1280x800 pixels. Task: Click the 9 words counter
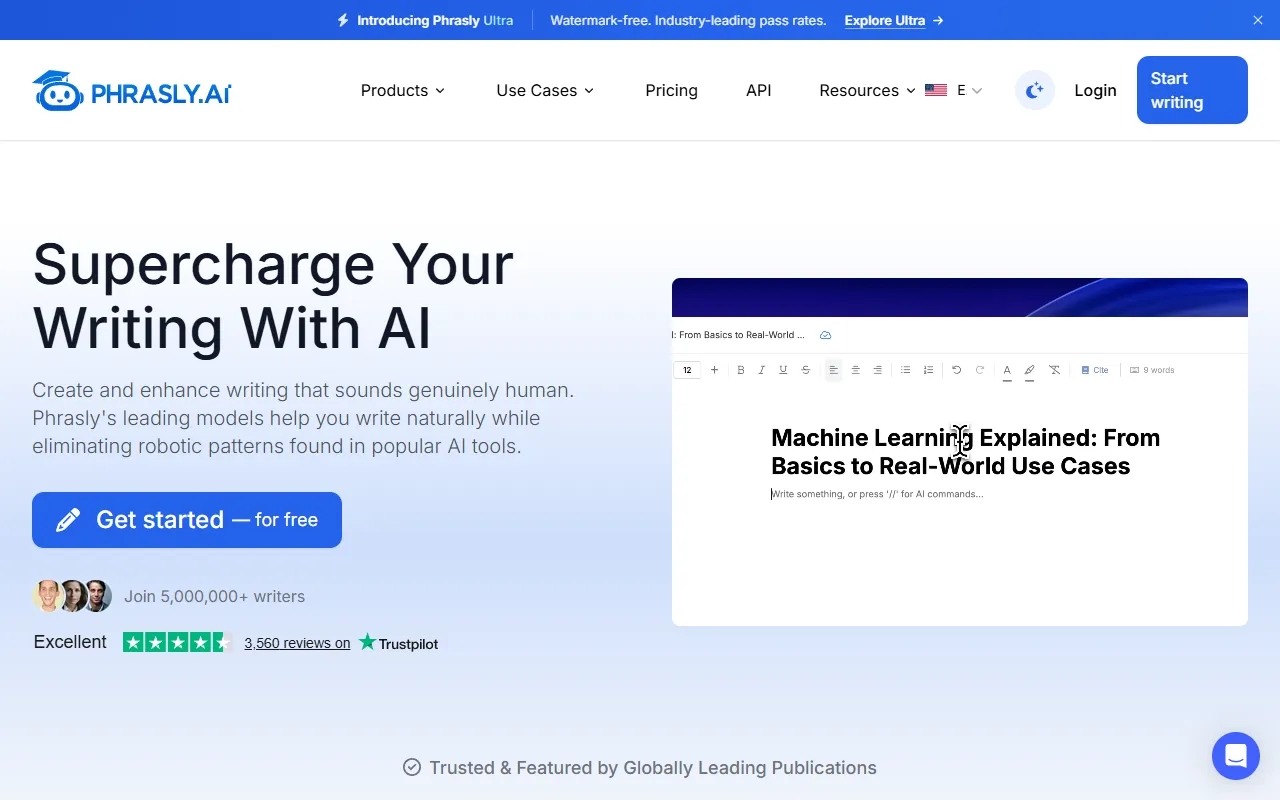(x=1152, y=370)
